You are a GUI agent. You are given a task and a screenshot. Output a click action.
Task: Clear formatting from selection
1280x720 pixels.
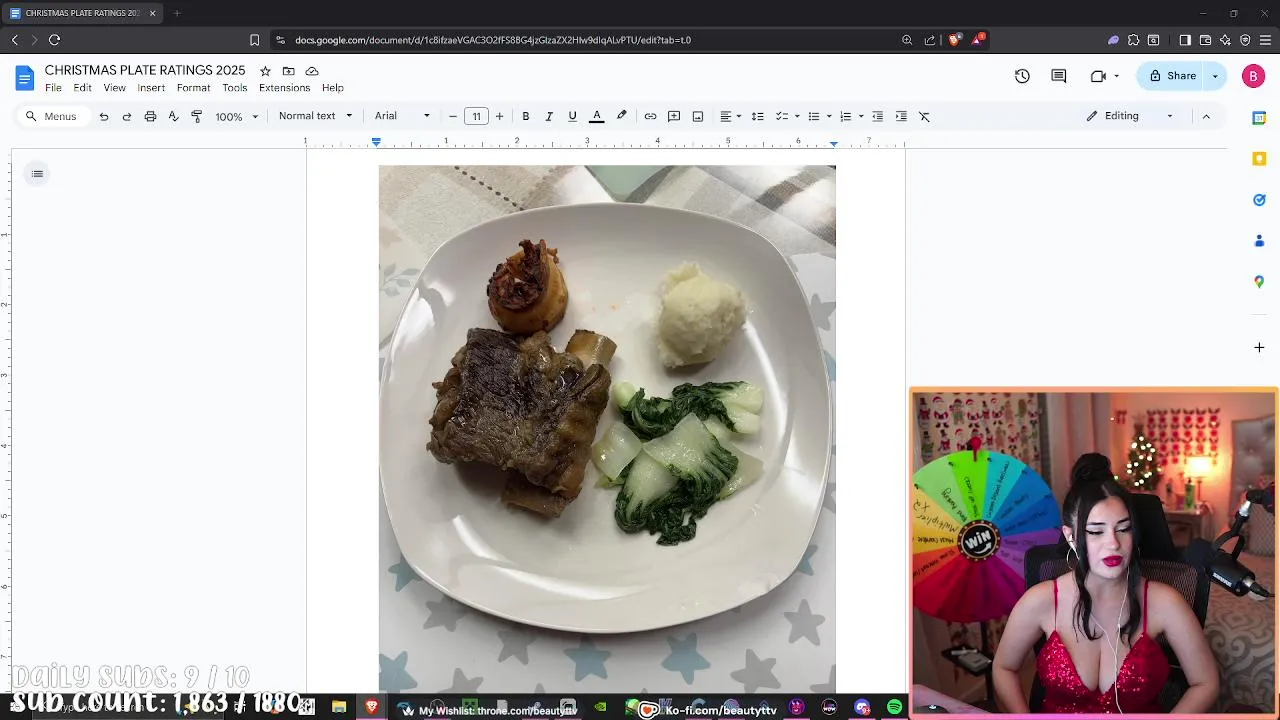[924, 116]
